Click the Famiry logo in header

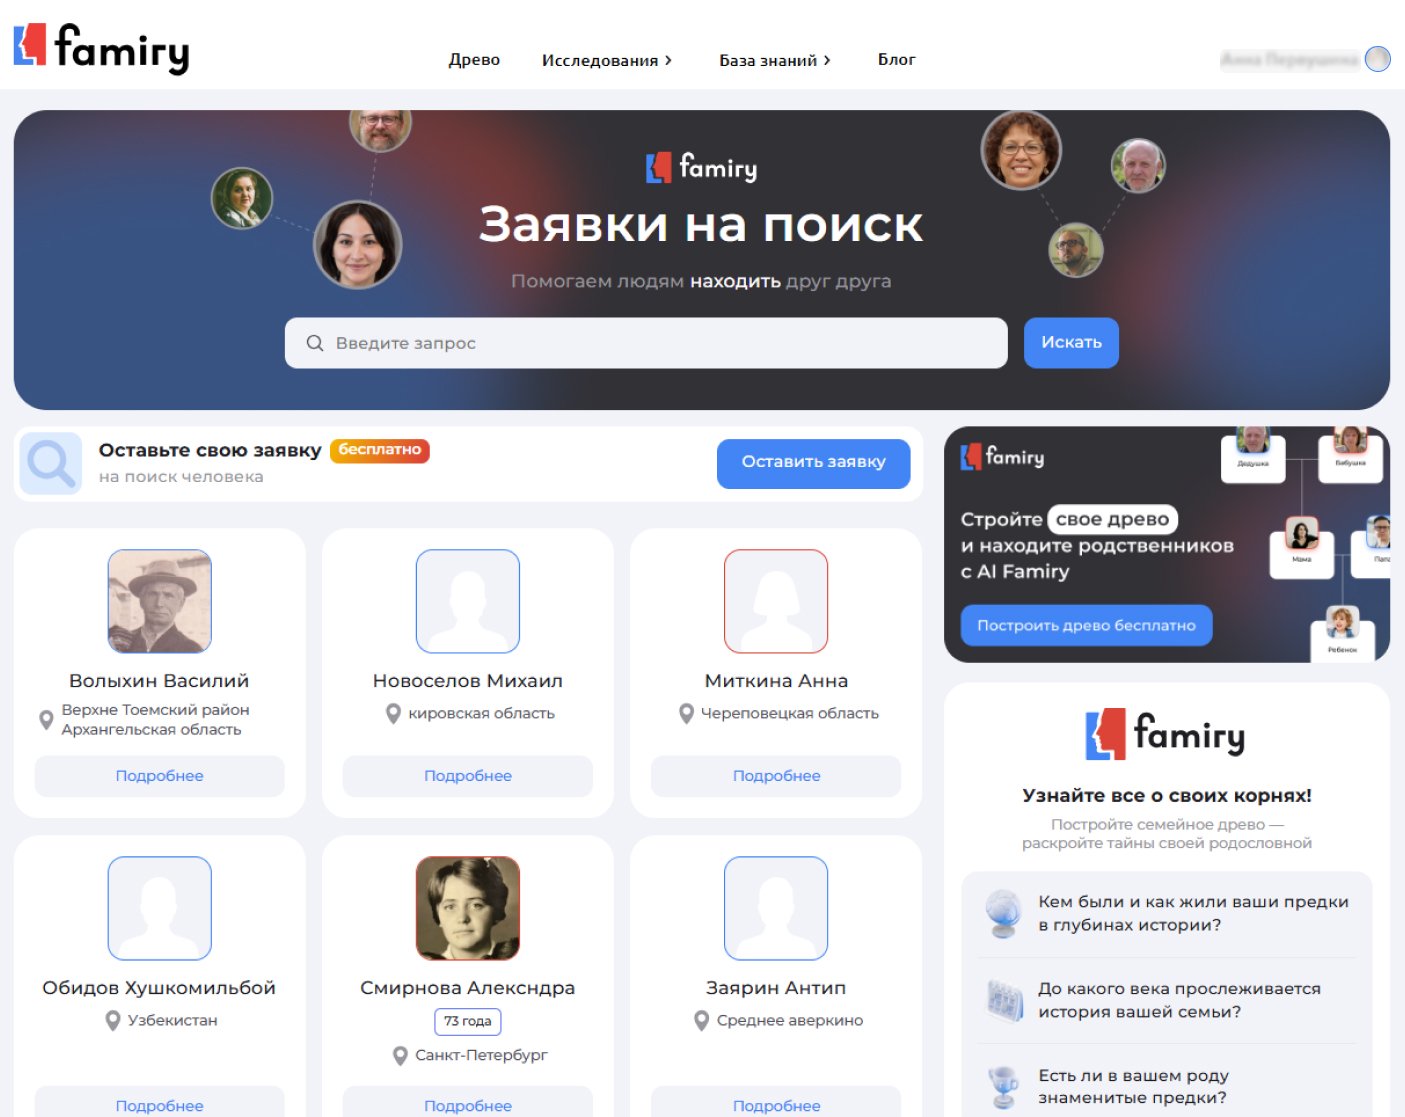[101, 48]
